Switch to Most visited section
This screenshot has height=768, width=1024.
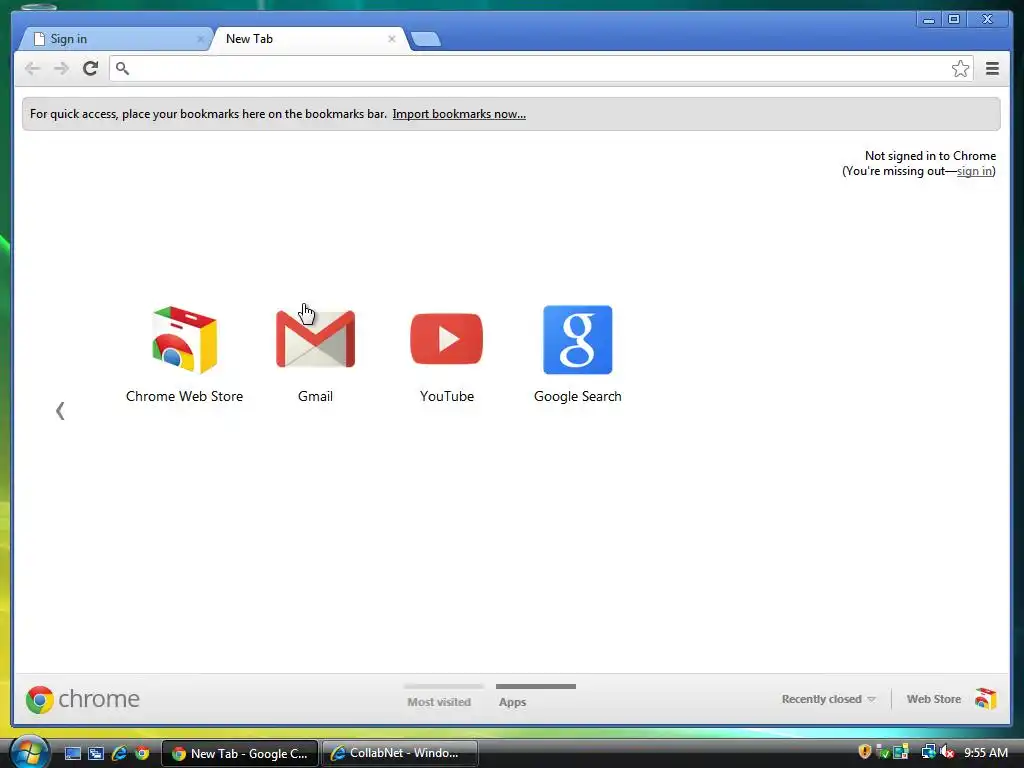tap(440, 701)
